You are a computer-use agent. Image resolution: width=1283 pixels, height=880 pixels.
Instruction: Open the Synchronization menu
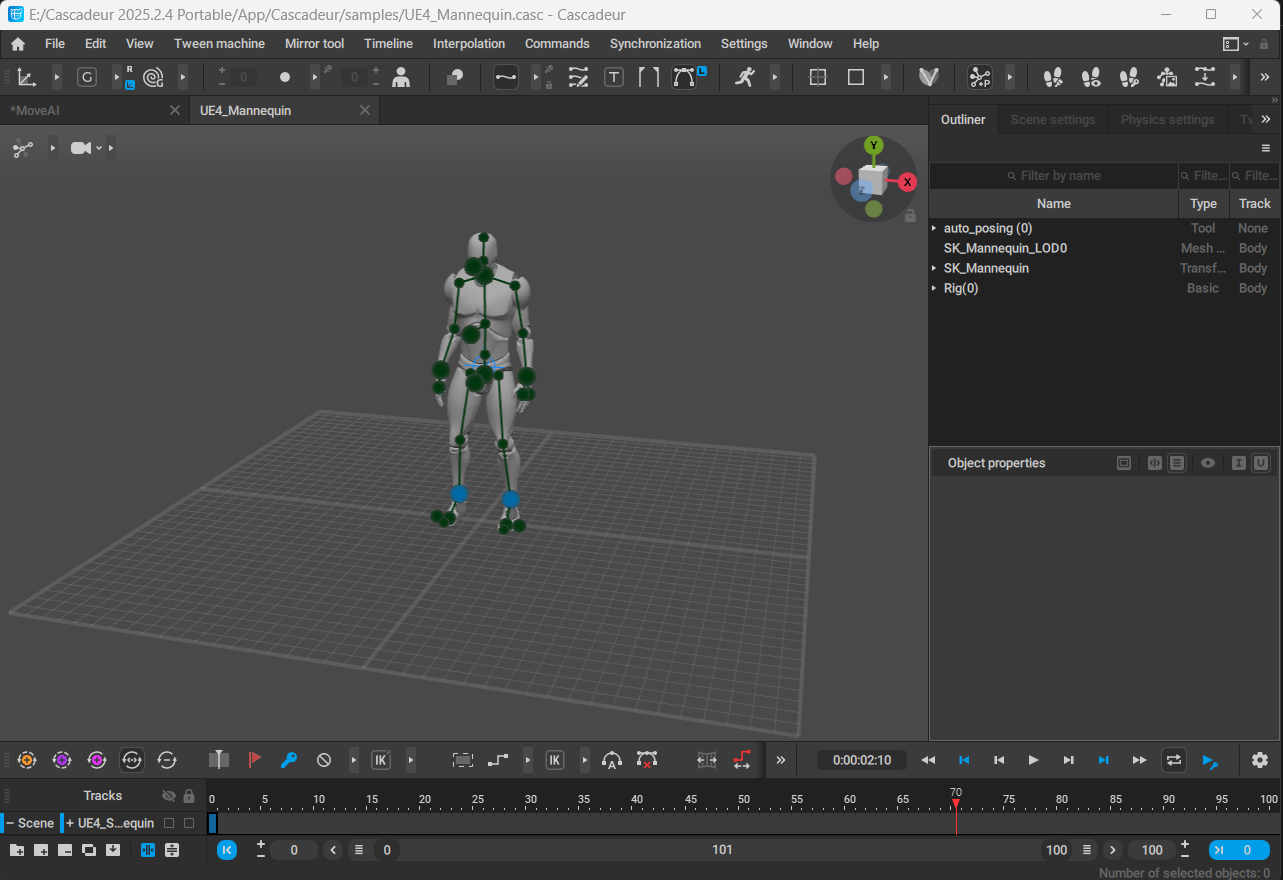(655, 44)
